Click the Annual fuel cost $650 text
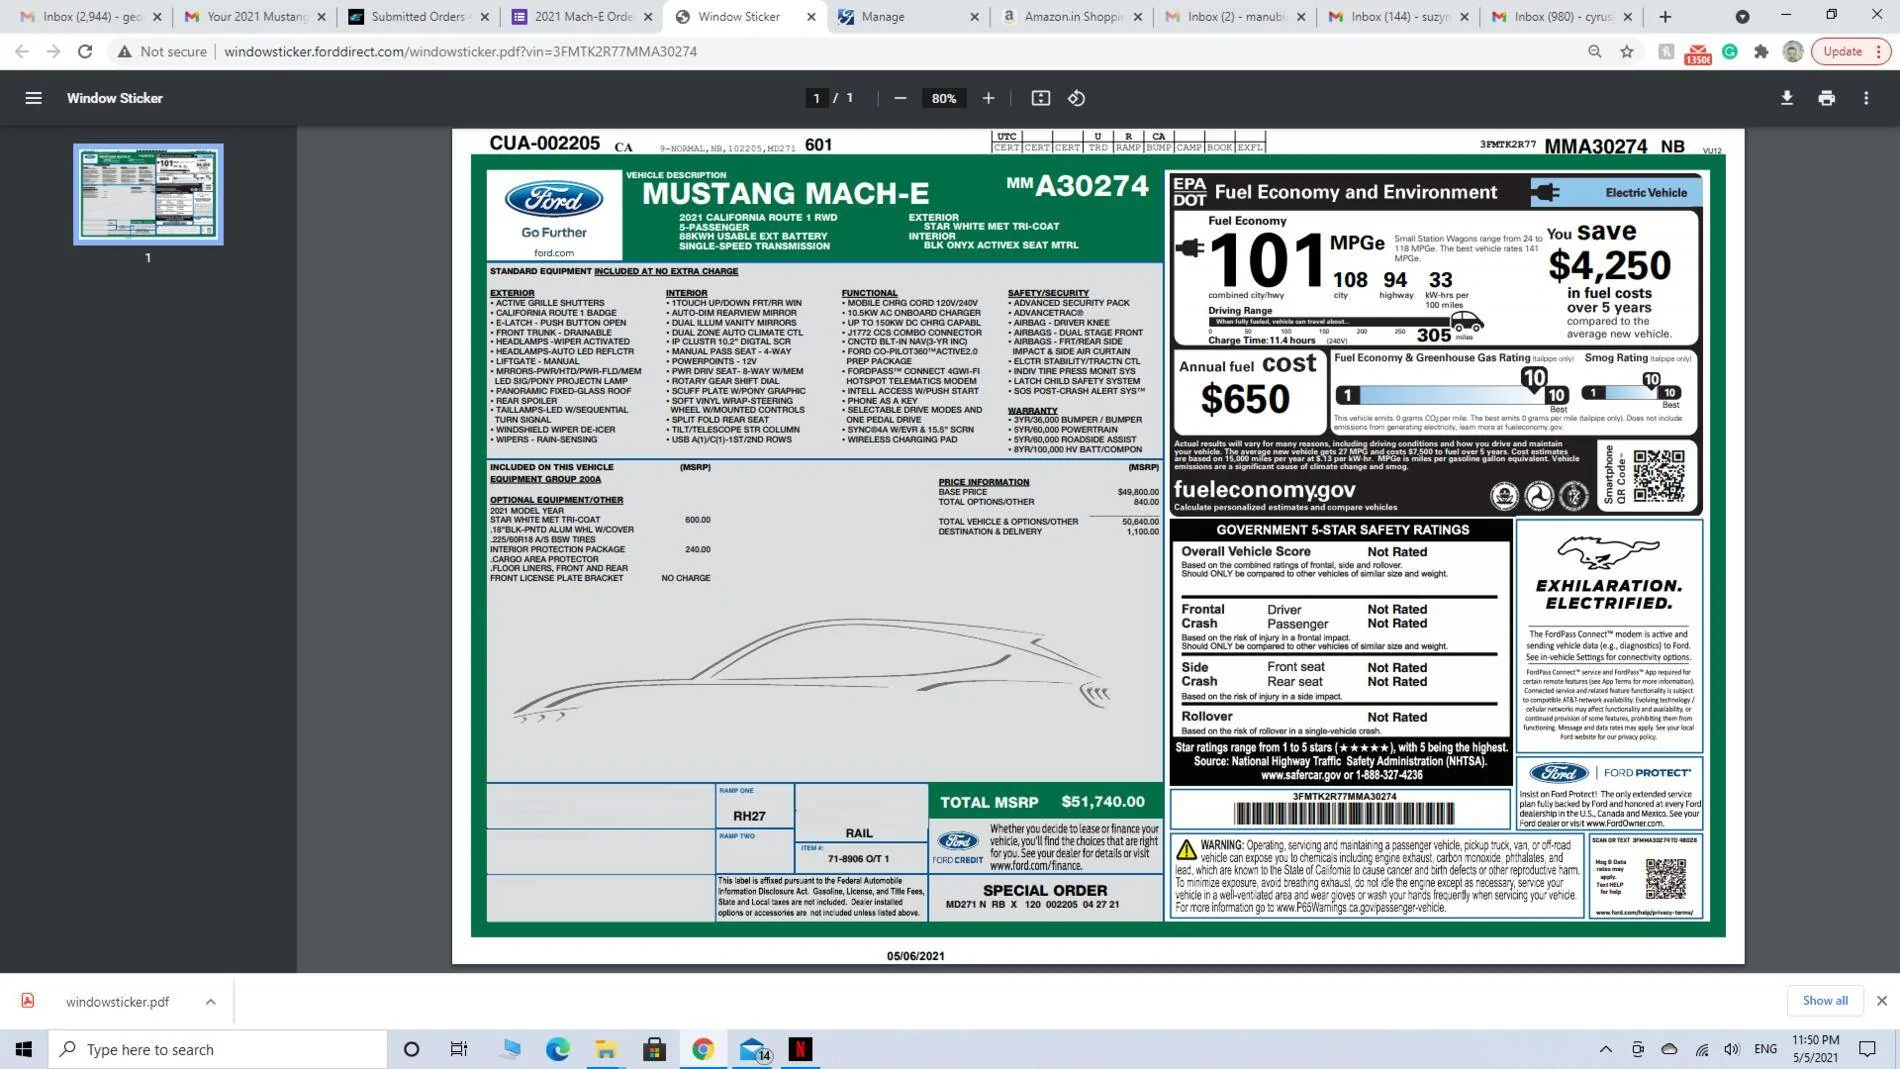 coord(1248,385)
